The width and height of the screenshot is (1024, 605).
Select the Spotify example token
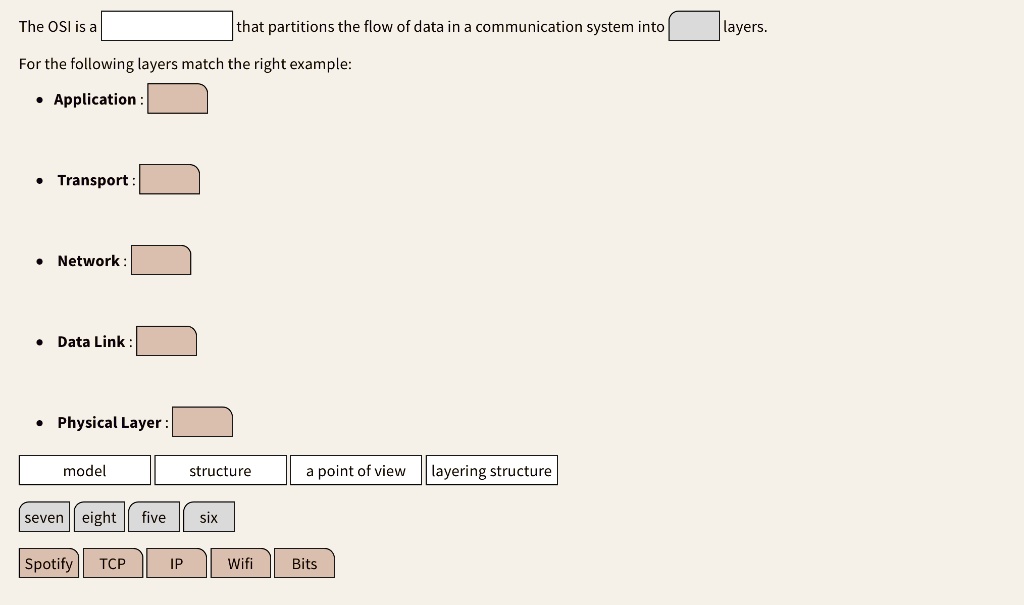coord(48,563)
